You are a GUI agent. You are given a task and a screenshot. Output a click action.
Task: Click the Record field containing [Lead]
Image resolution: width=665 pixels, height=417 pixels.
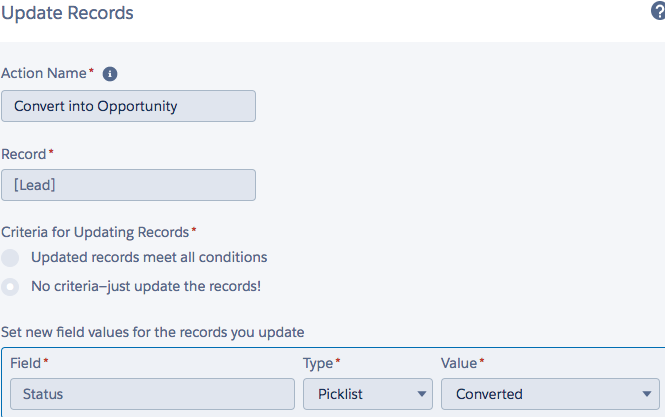pyautogui.click(x=128, y=185)
